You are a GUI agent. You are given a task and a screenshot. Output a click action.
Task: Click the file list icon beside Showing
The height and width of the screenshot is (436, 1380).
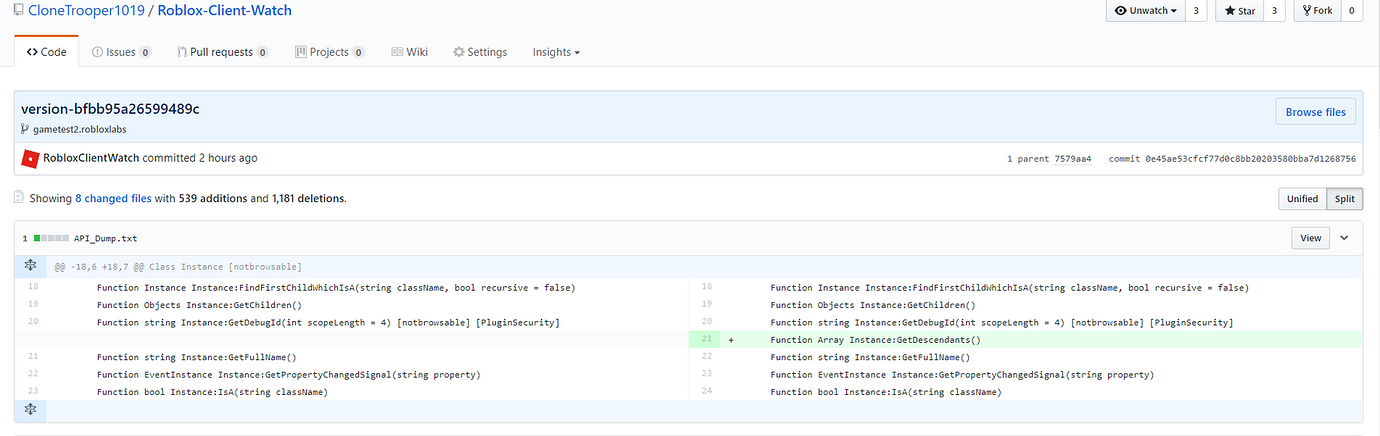19,198
